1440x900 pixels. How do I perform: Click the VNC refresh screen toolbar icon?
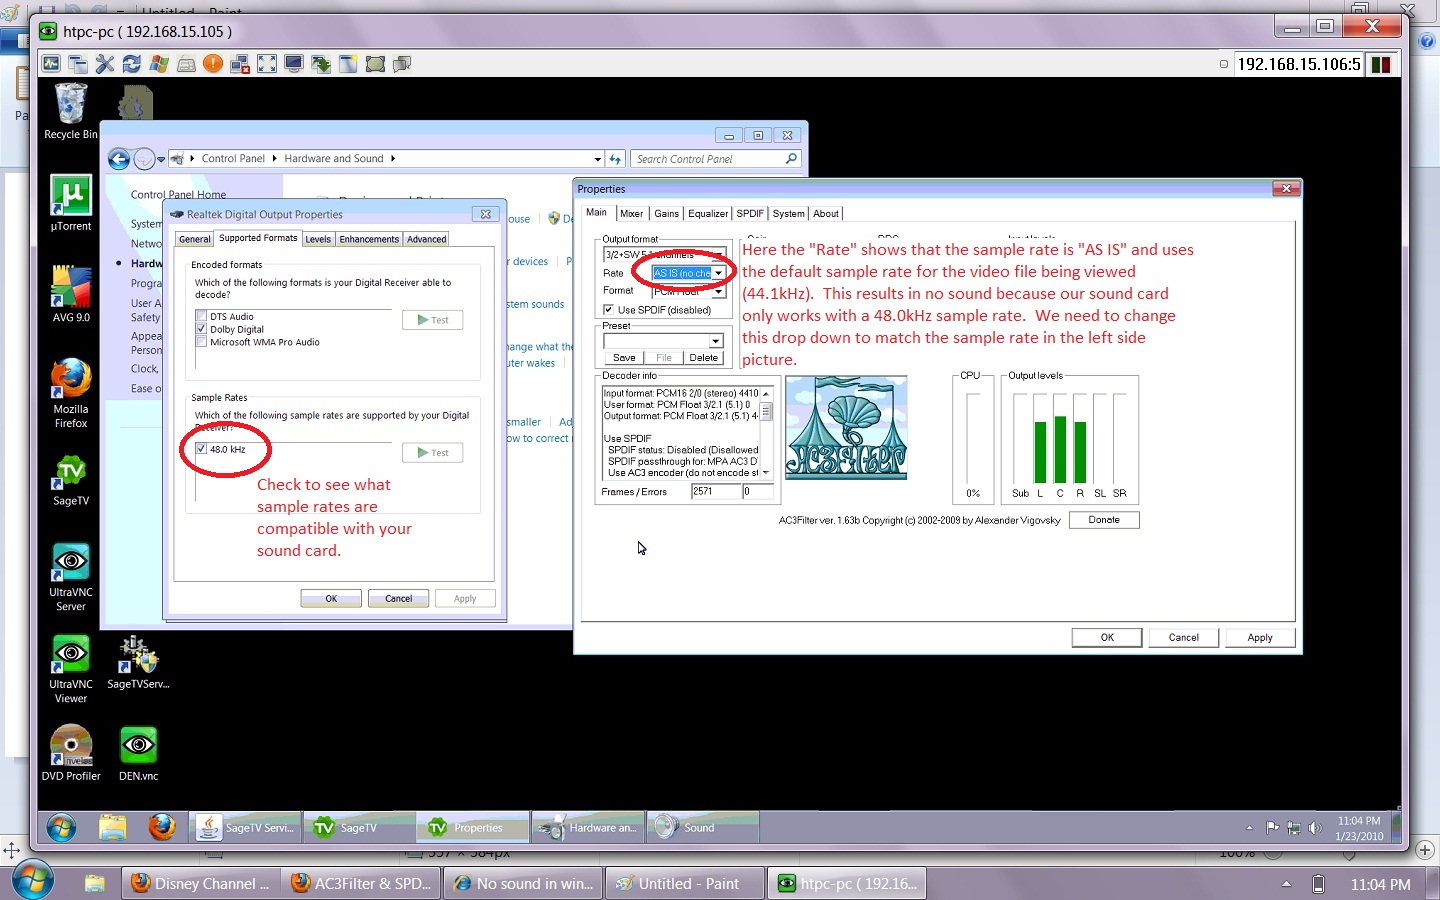click(132, 64)
